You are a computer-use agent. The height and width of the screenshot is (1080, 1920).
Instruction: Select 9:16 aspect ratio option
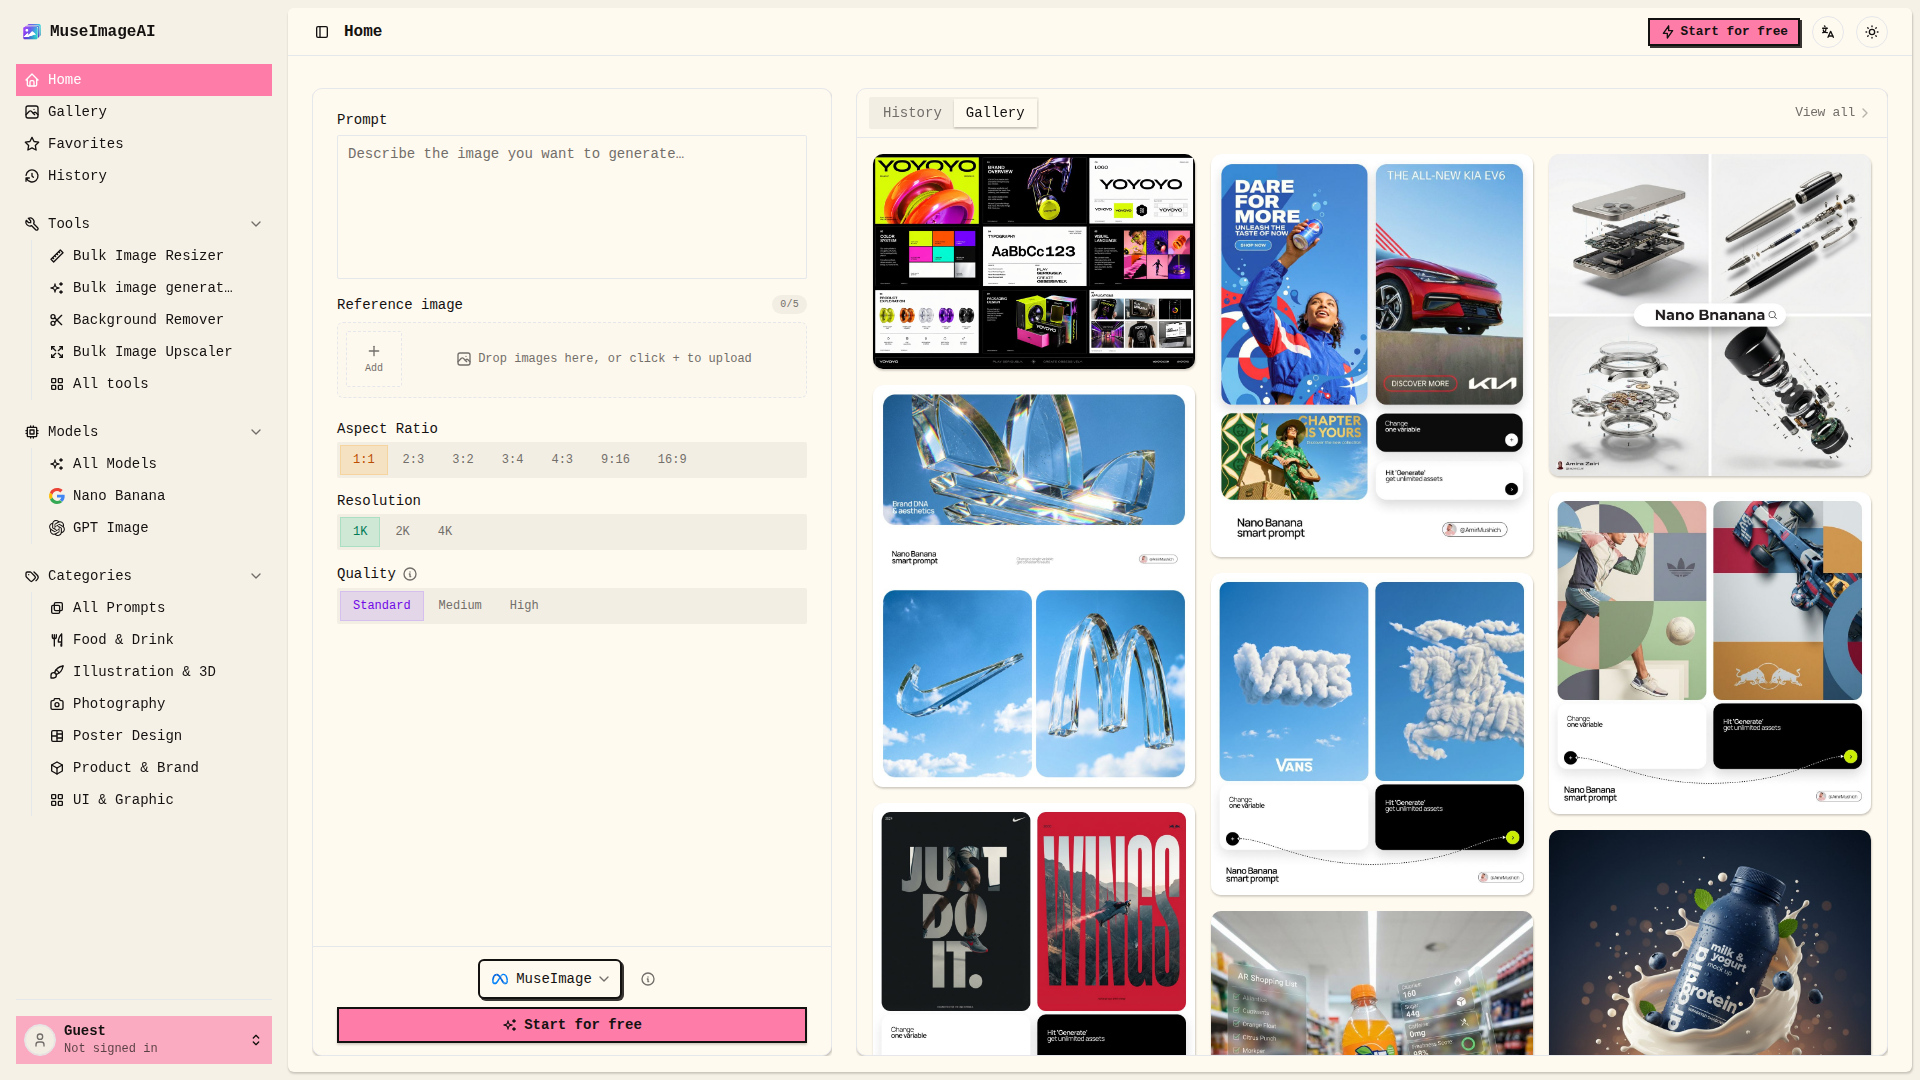(615, 460)
